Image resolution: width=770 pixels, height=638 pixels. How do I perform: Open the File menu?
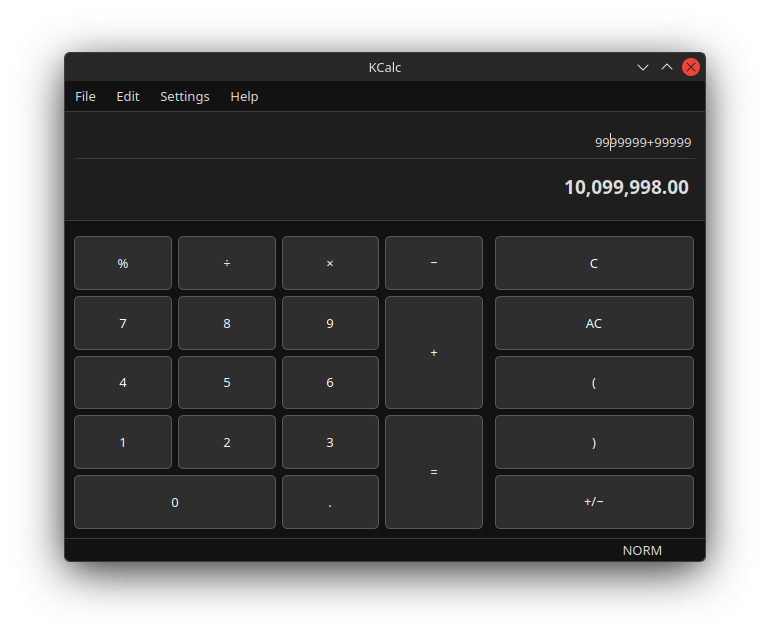85,96
